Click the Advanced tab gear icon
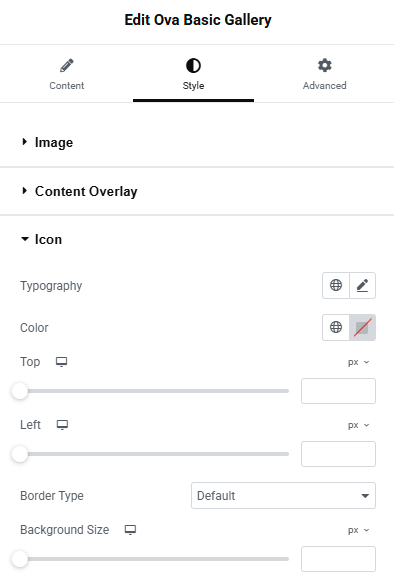Screen dimensions: 394x584 (324, 66)
